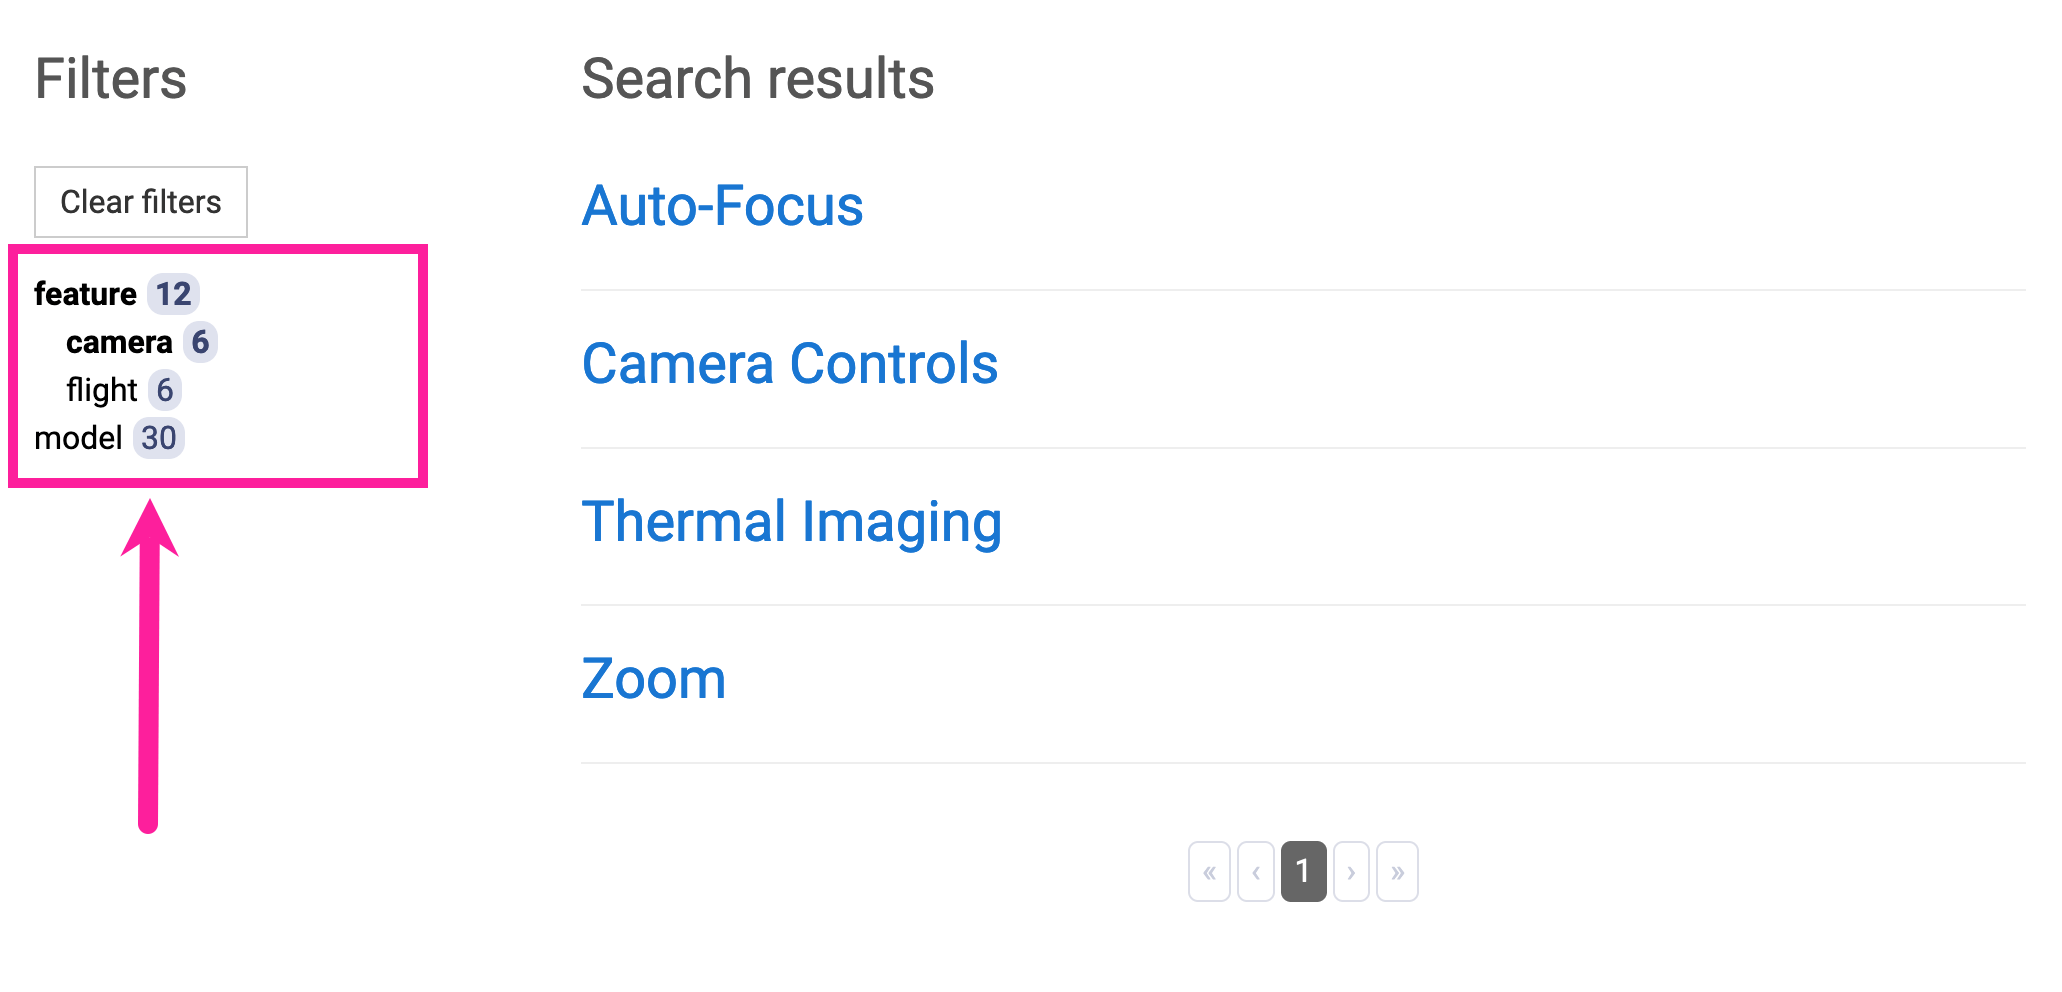Click the next-page chevron in pagination

pos(1351,871)
